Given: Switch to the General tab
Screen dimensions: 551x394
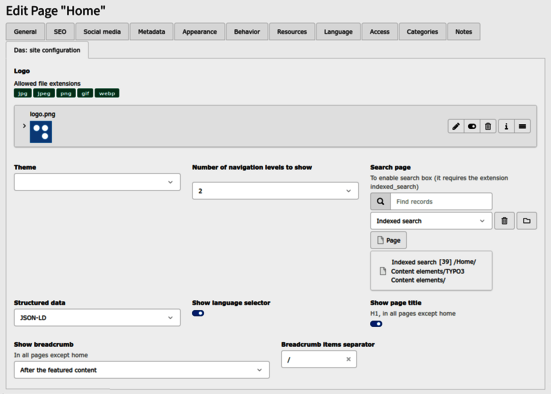Looking at the screenshot, I should pyautogui.click(x=25, y=32).
